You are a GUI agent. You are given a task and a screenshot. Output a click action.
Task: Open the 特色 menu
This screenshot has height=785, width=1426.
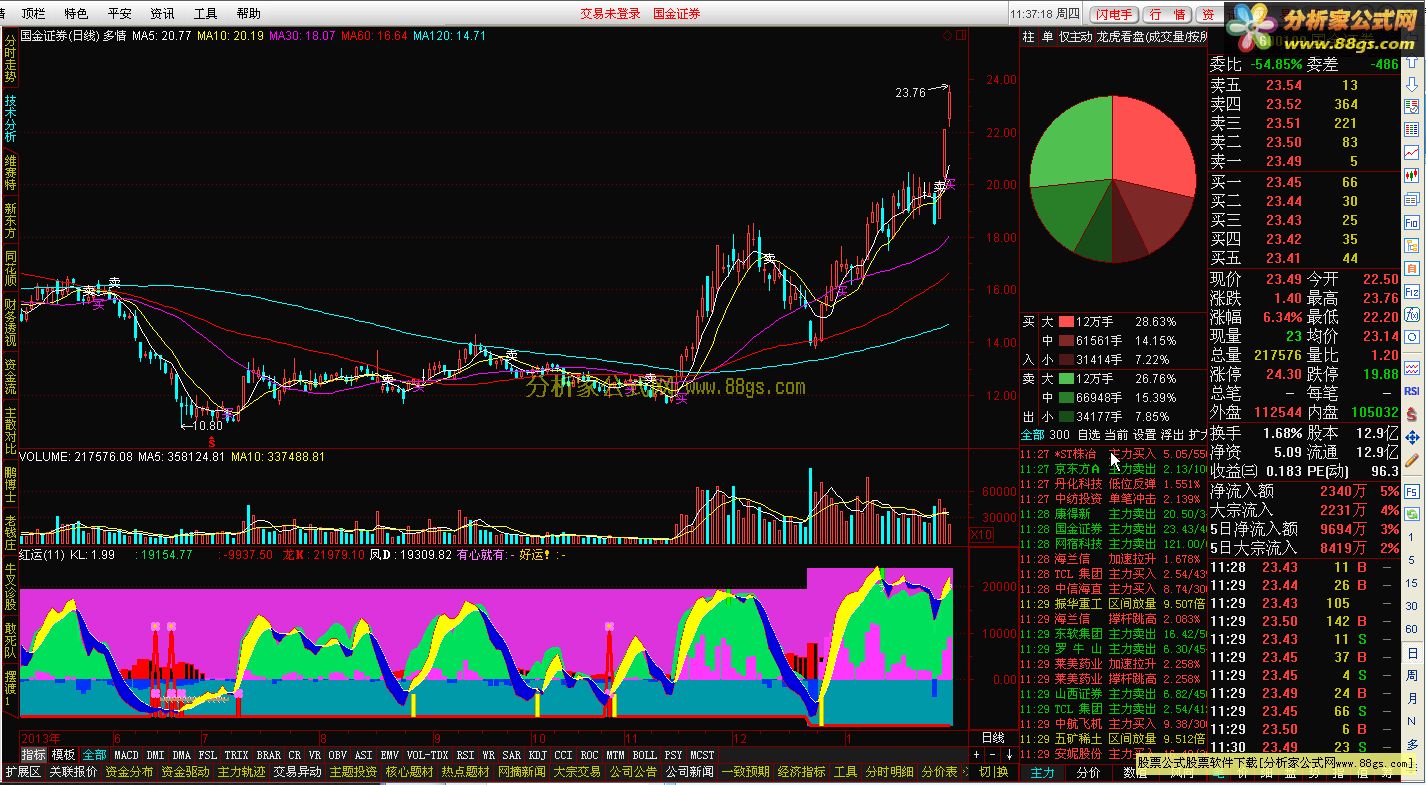75,14
